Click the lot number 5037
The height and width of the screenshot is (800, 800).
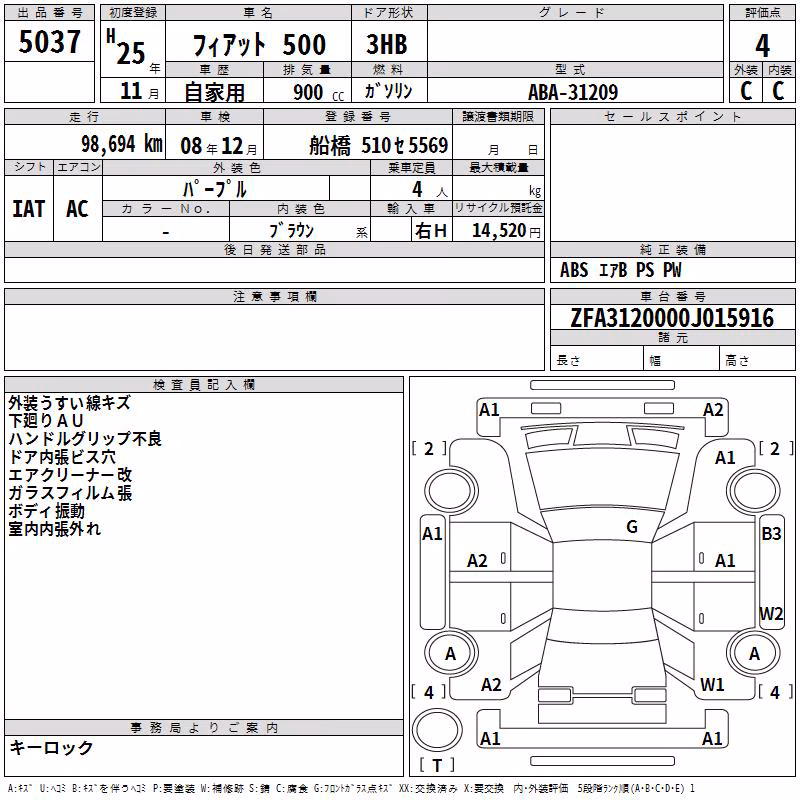click(49, 42)
